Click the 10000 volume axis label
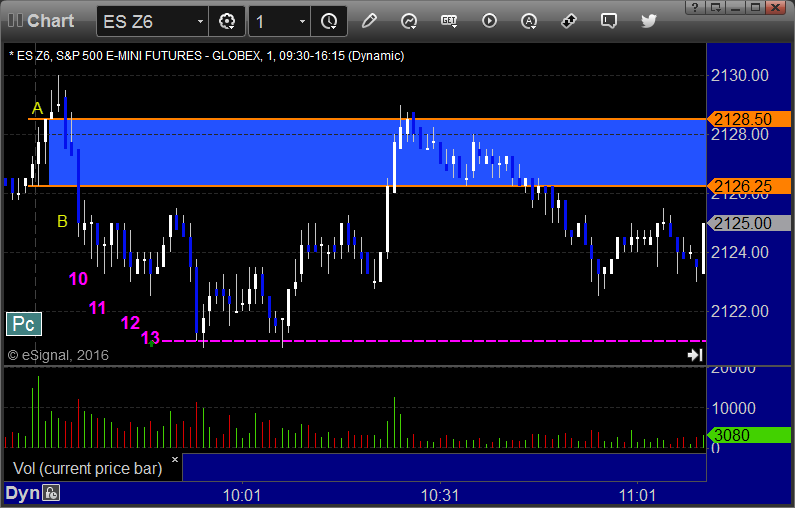Viewport: 795px width, 508px height. click(734, 408)
